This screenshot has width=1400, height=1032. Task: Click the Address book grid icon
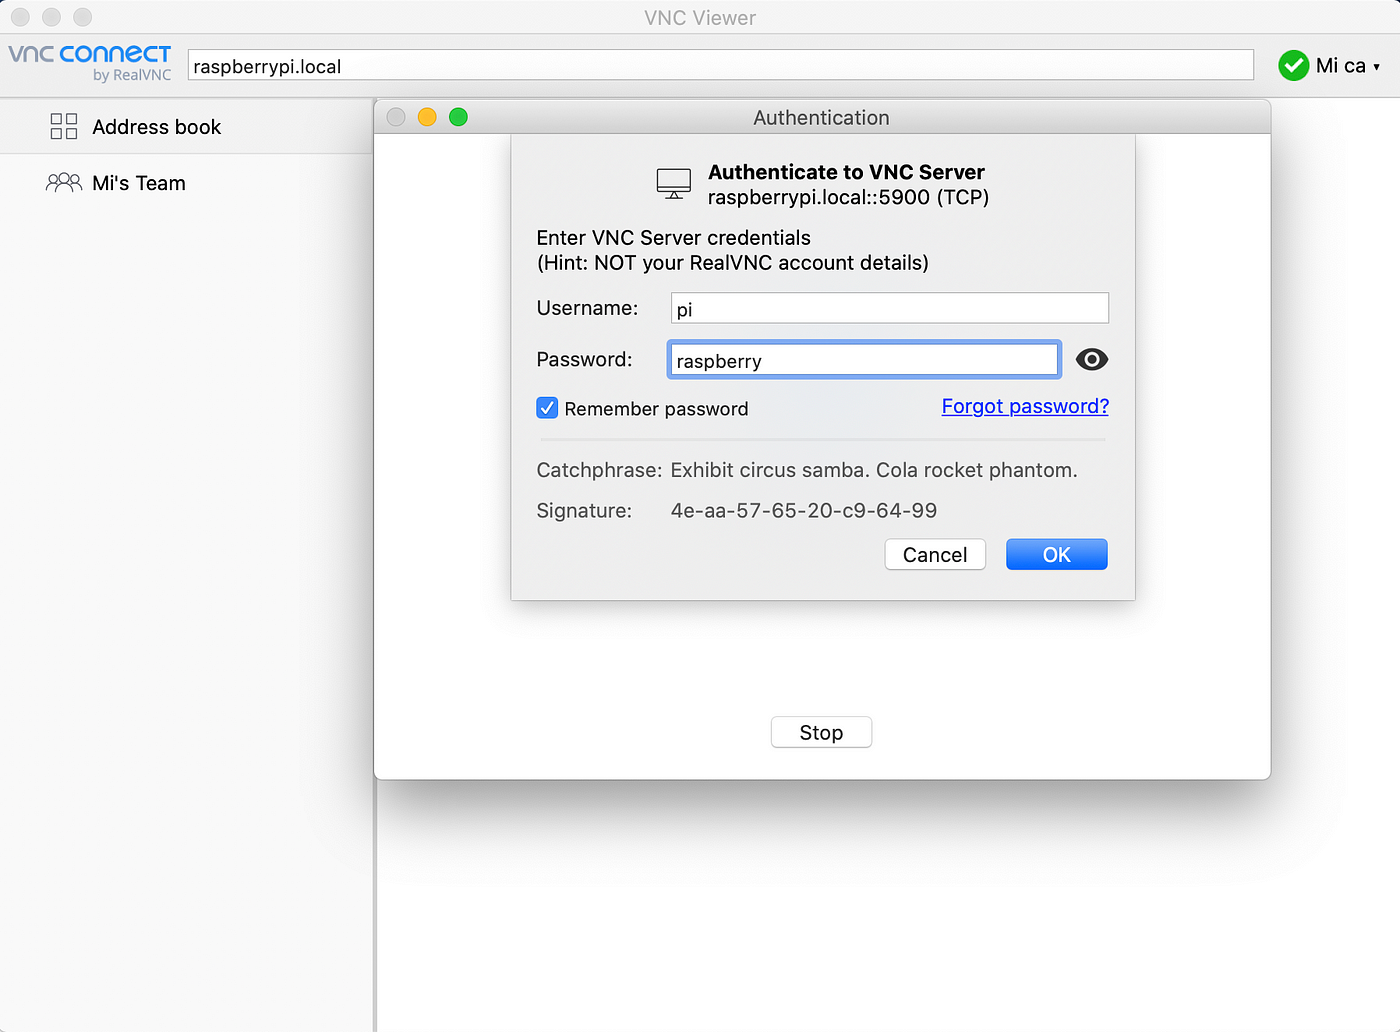[64, 126]
